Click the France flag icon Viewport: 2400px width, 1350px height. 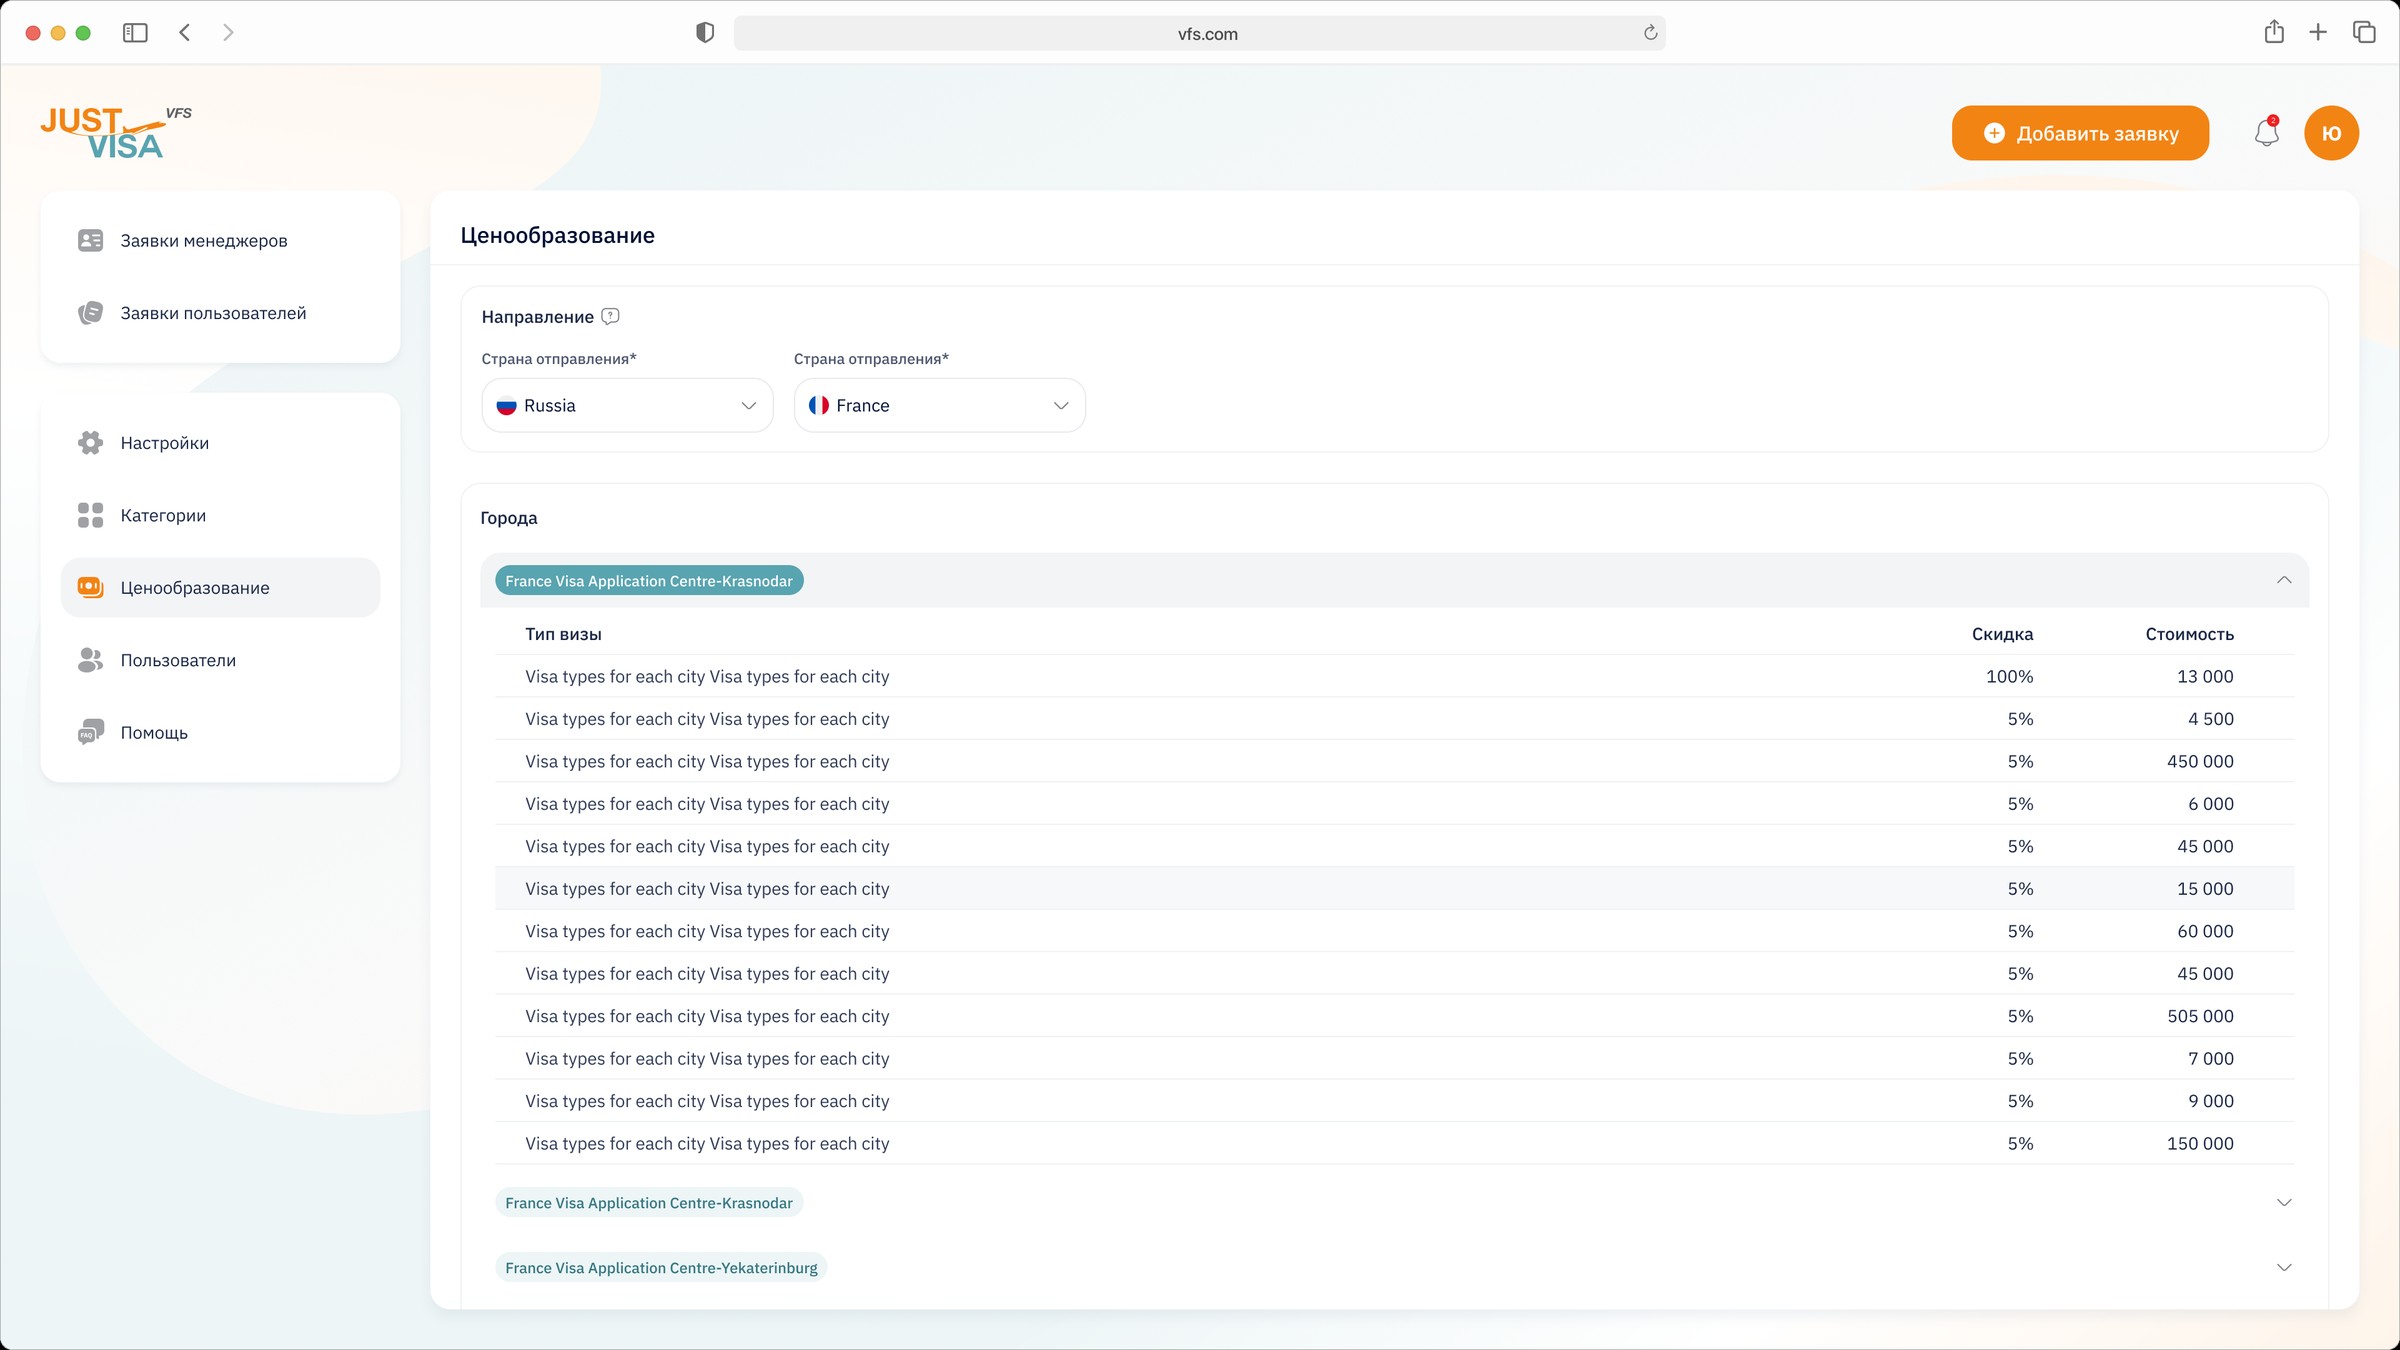tap(819, 405)
